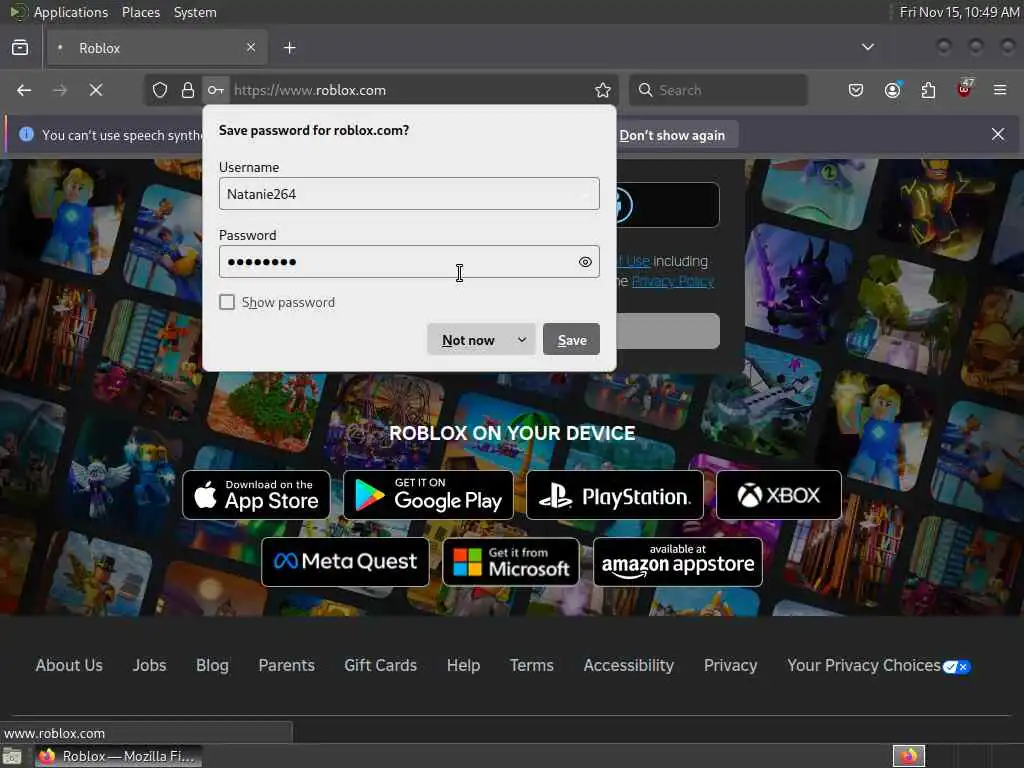Reveal password with the eye icon
This screenshot has height=768, width=1024.
click(585, 262)
